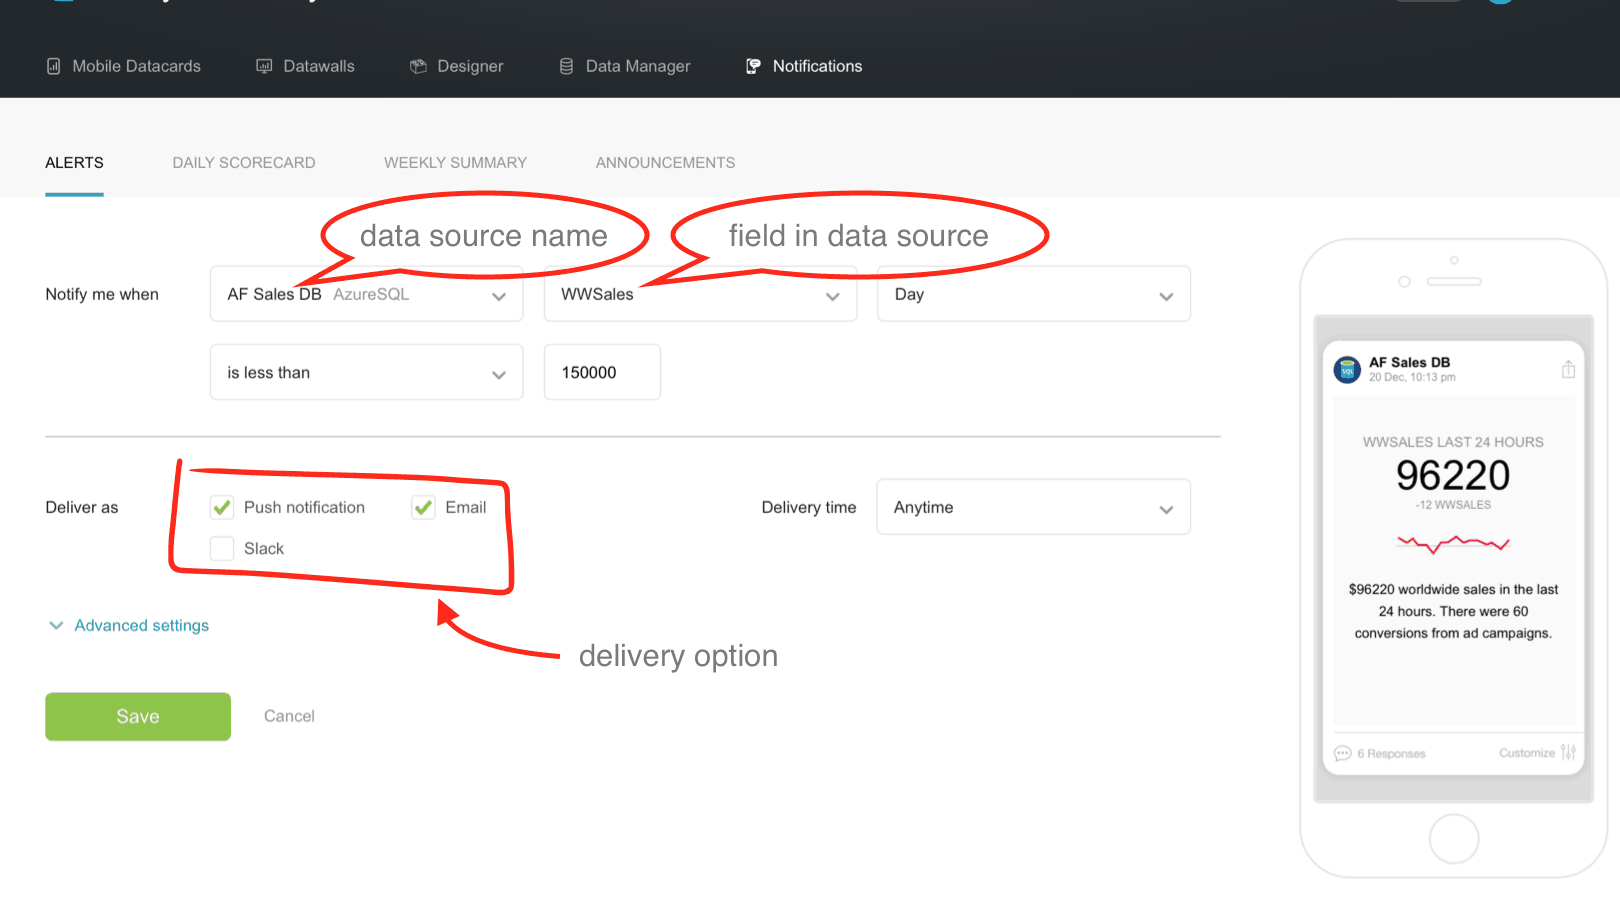Expand the Delivery time Anytime dropdown
The width and height of the screenshot is (1620, 916).
[1033, 507]
